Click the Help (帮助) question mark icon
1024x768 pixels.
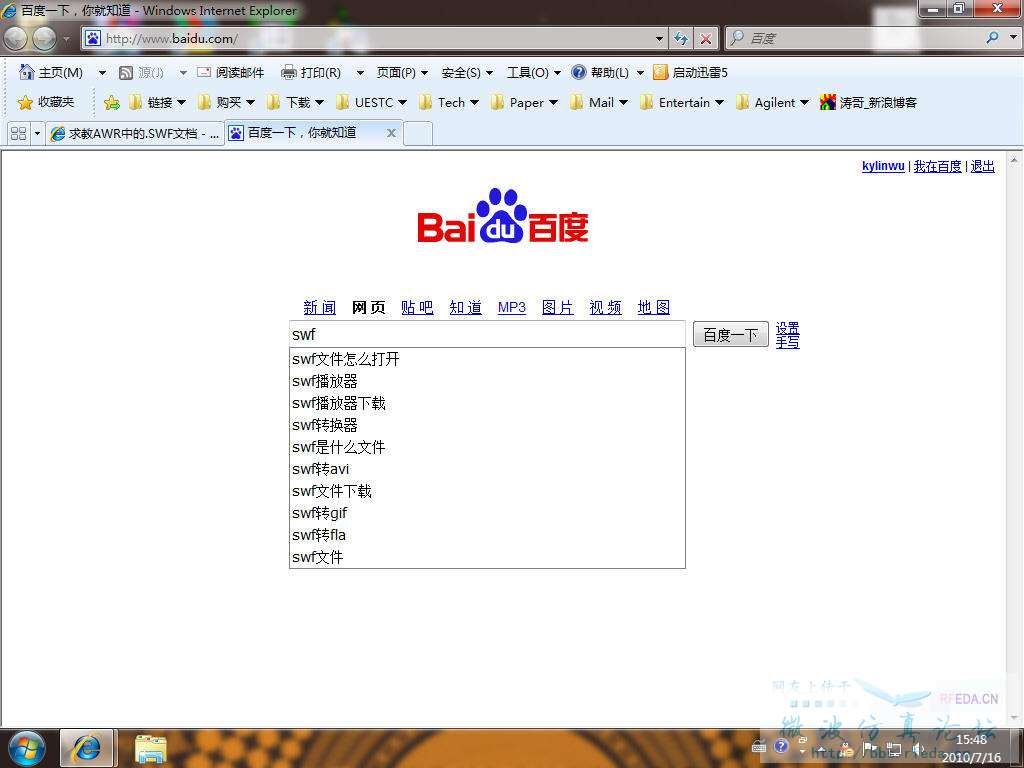click(579, 72)
